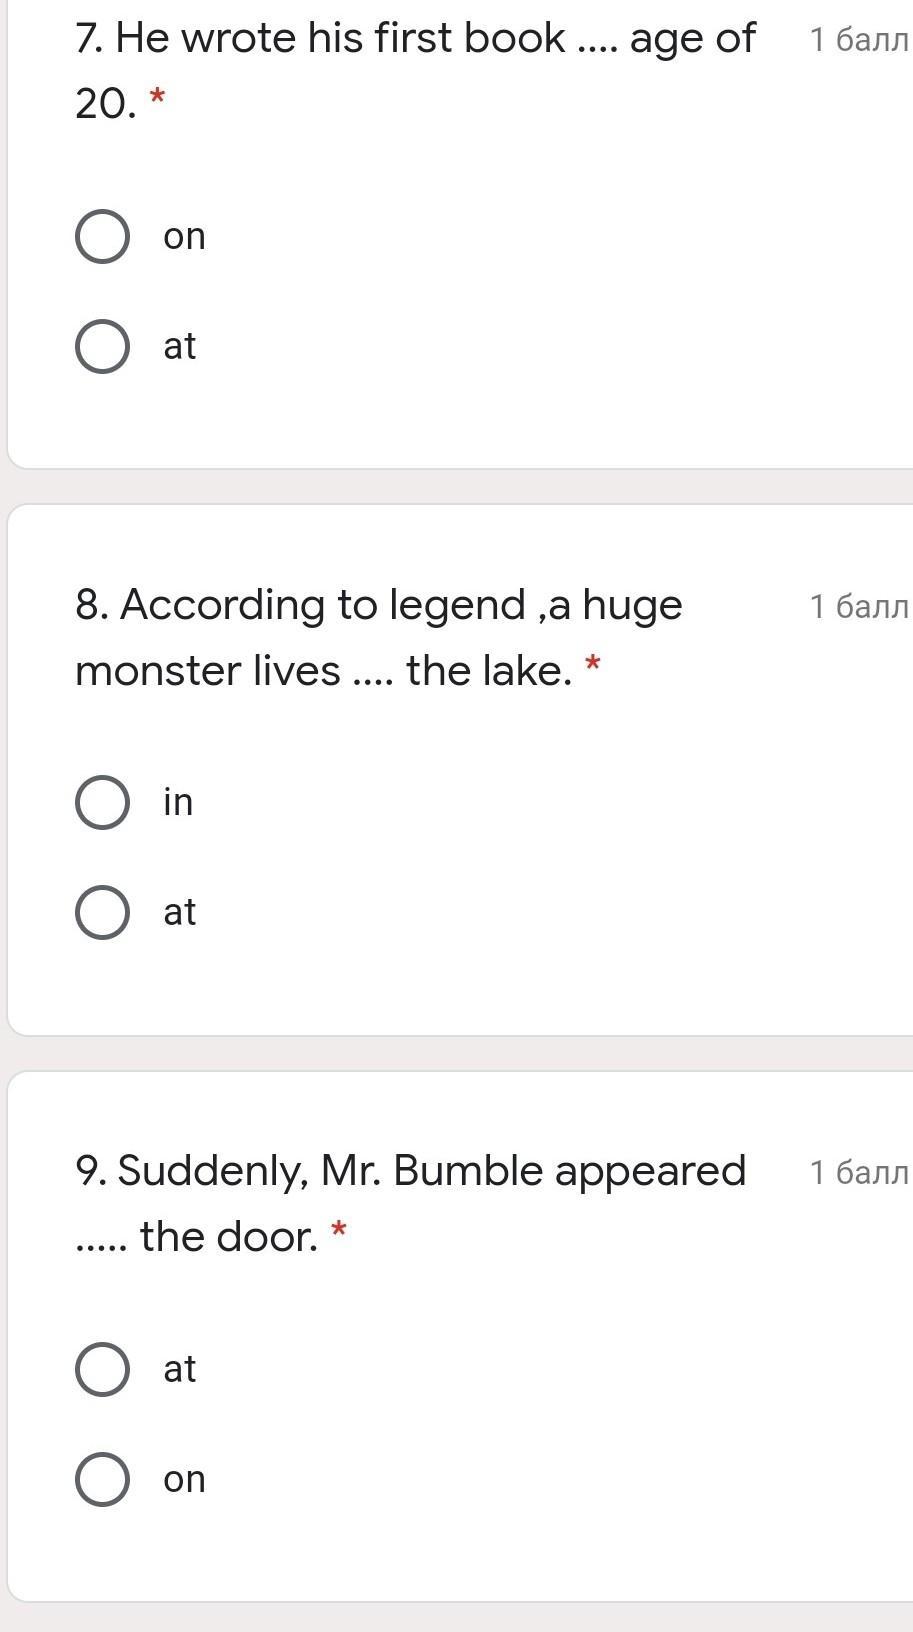Click the '1 балл' points label of question 8

(x=858, y=606)
